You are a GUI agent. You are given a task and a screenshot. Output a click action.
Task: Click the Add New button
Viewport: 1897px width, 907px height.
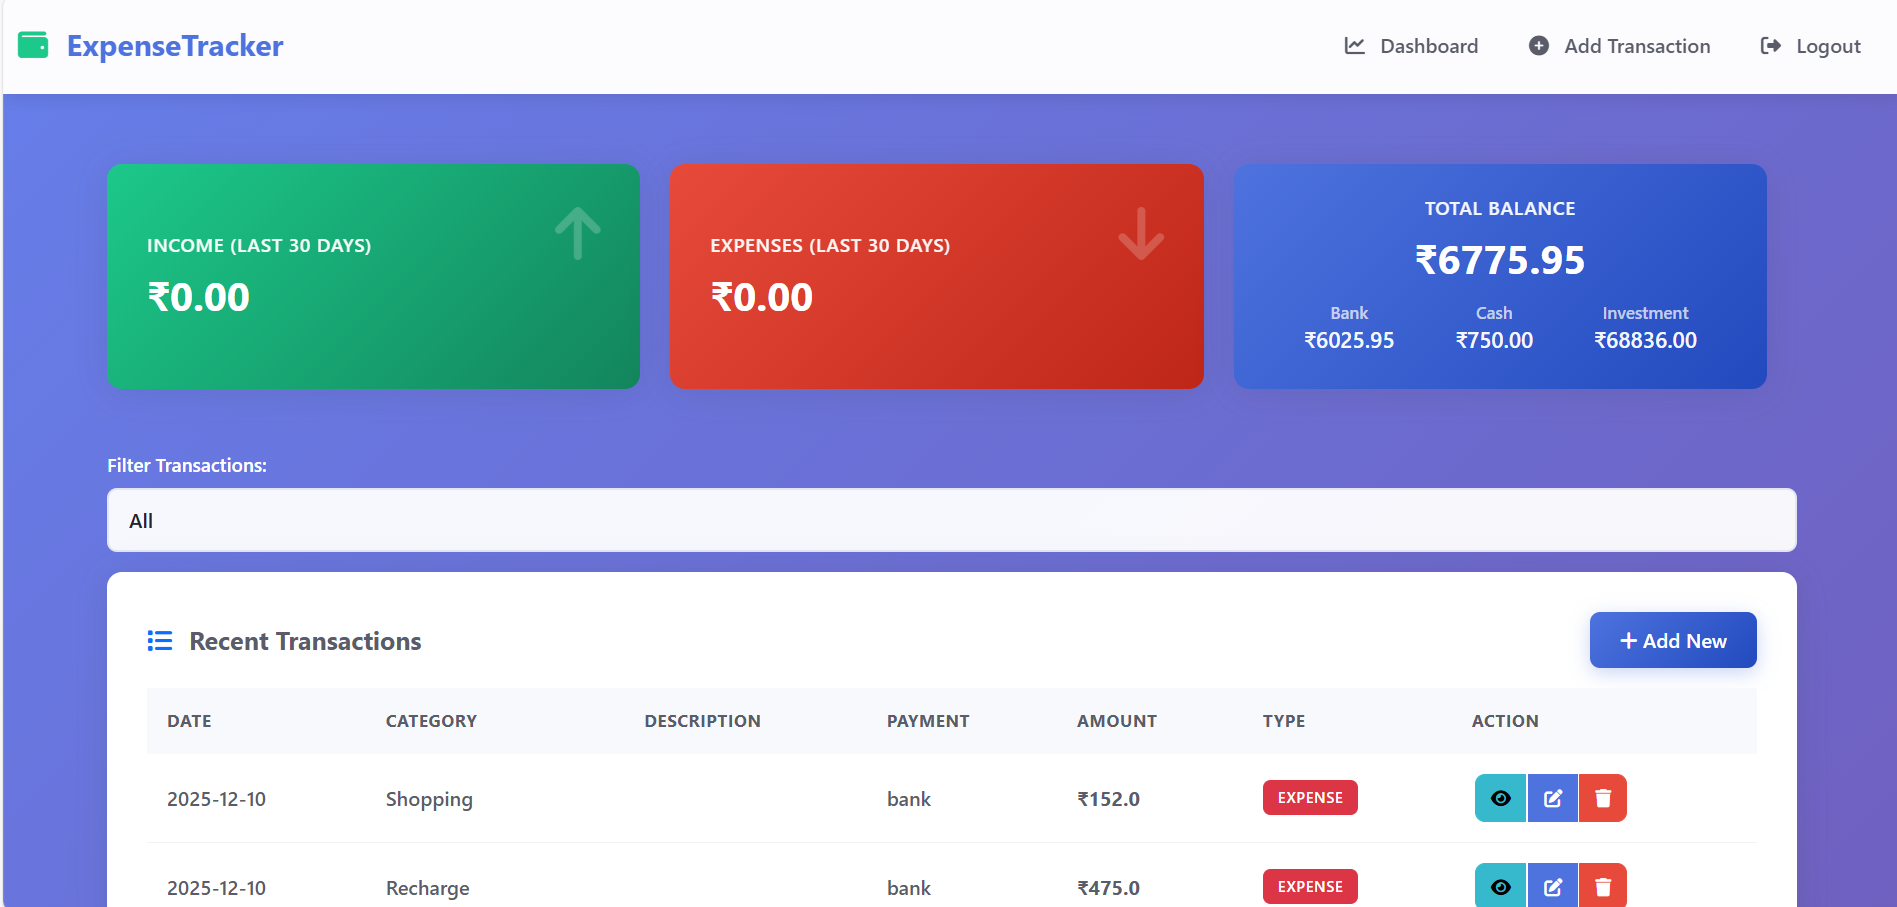(x=1672, y=640)
